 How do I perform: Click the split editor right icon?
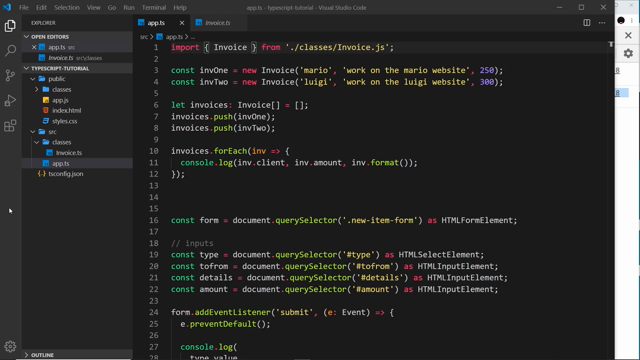click(x=587, y=23)
